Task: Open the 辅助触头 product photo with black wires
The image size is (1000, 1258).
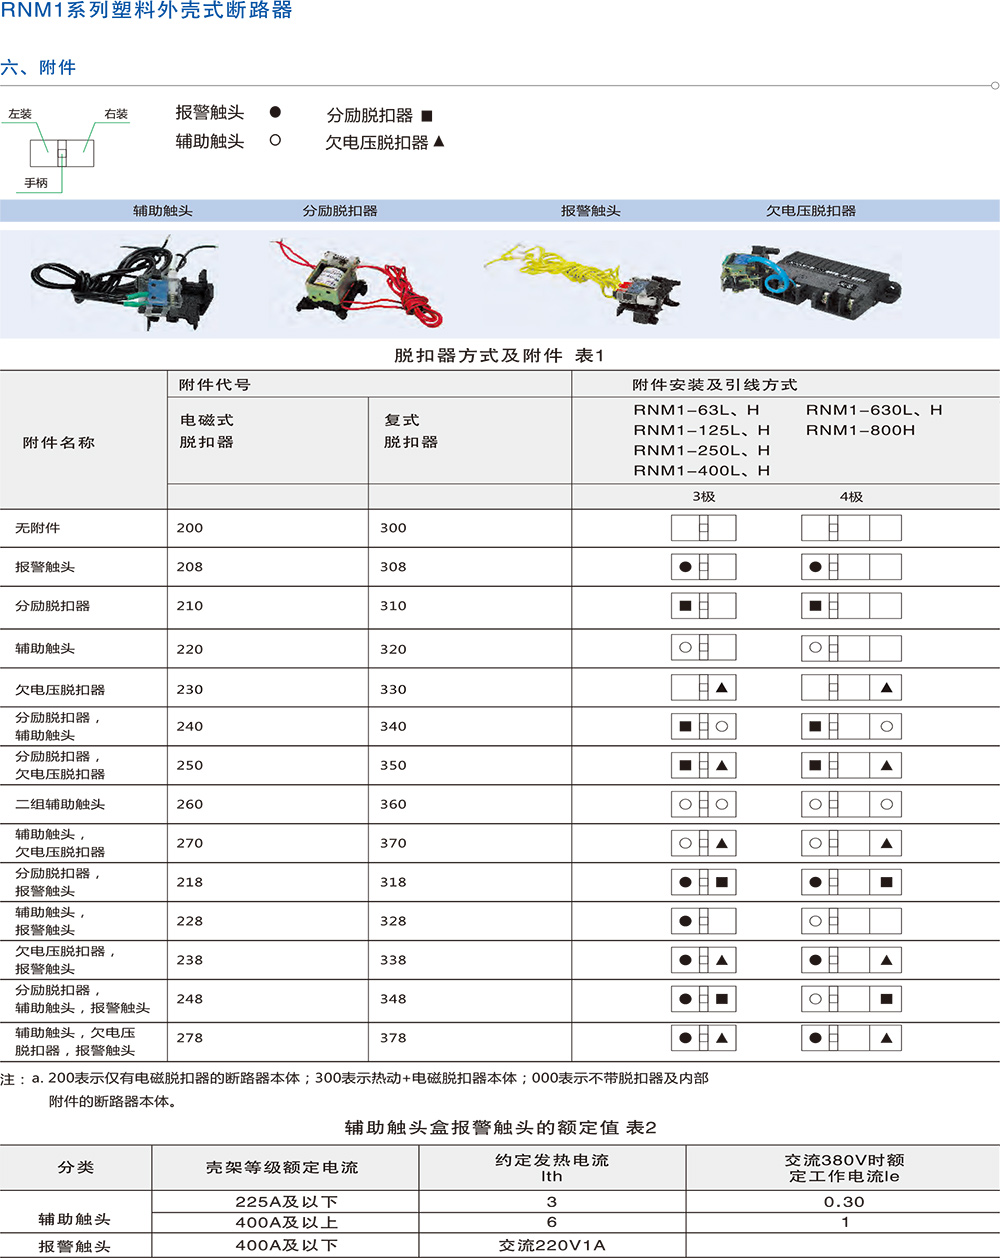Action: [125, 282]
